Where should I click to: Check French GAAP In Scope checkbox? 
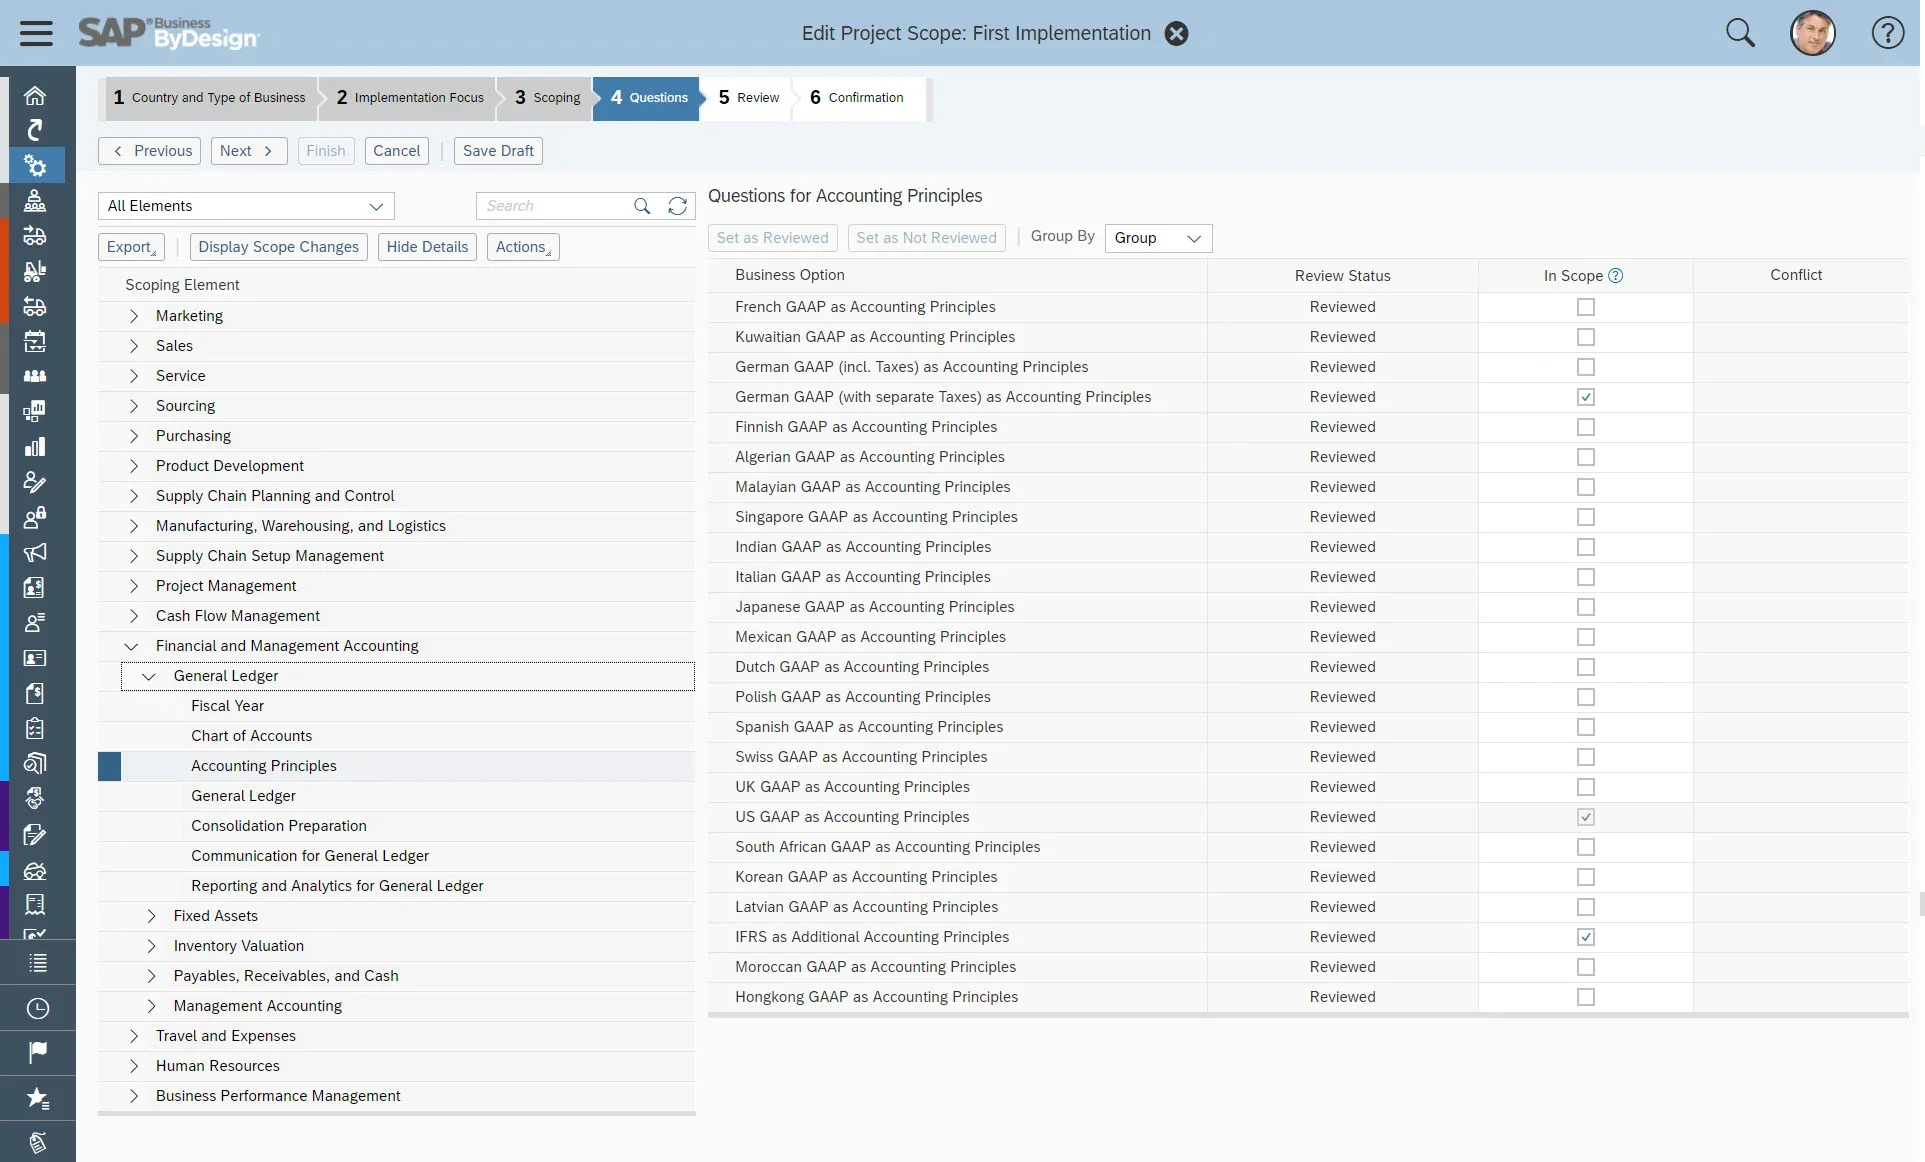tap(1585, 307)
